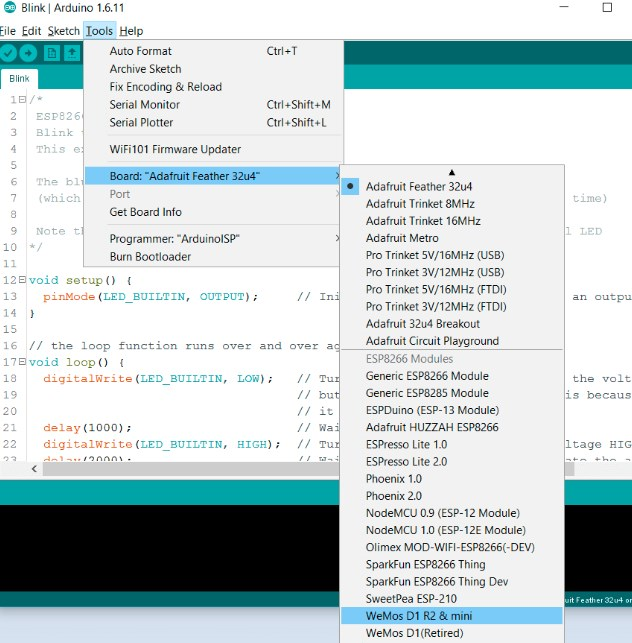Click pinMode on line 13
This screenshot has width=632, height=643.
(x=69, y=296)
